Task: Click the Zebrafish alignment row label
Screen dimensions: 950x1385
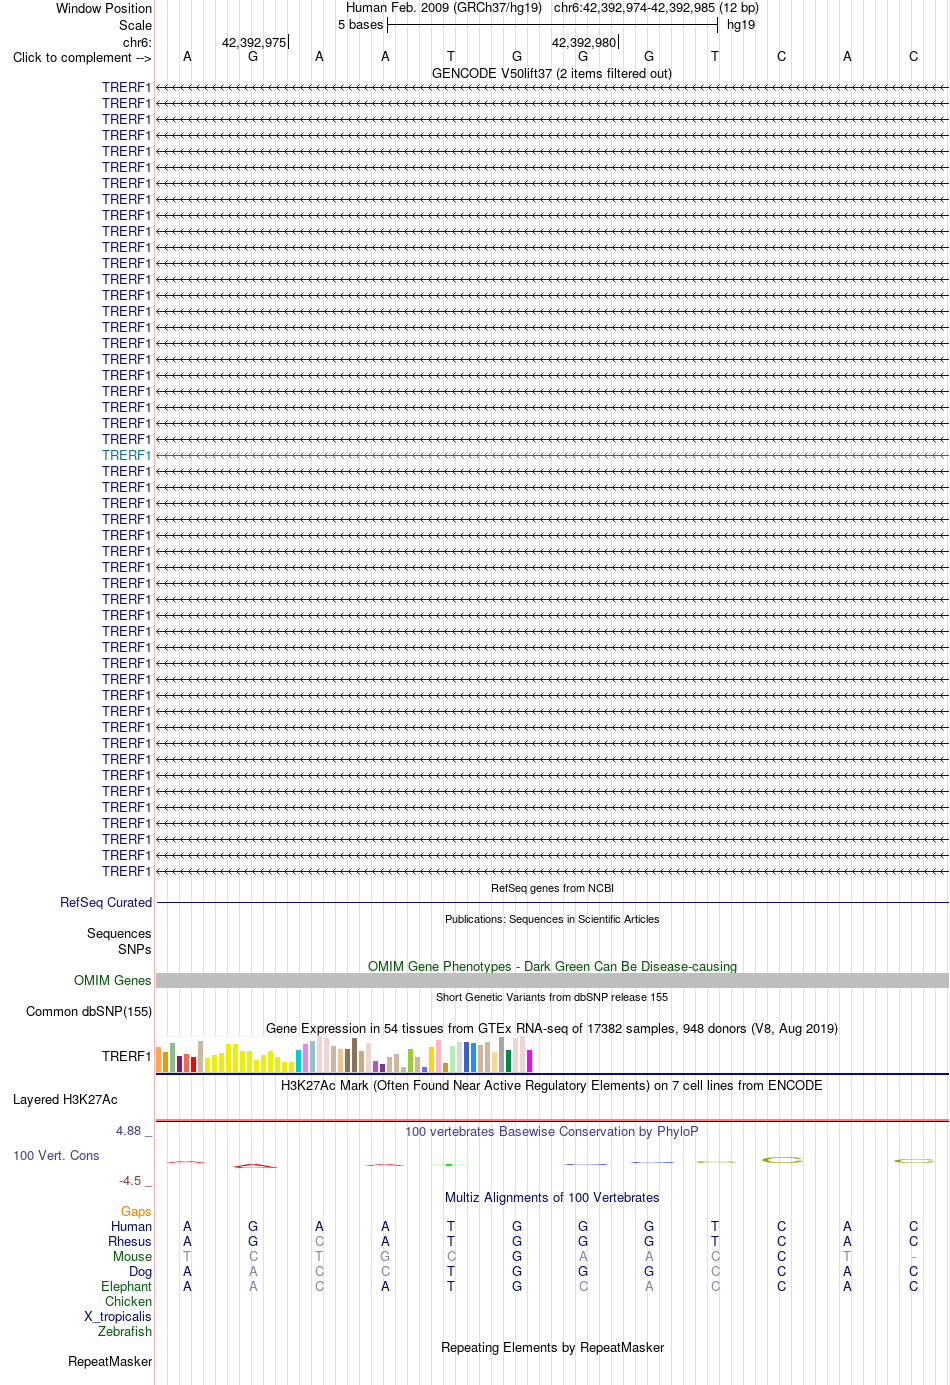Action: [125, 1331]
